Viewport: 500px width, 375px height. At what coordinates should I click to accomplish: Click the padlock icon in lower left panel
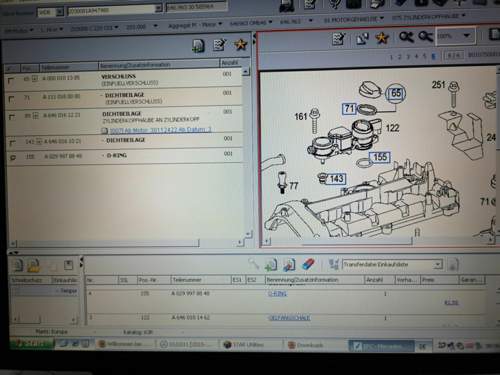pos(34,265)
